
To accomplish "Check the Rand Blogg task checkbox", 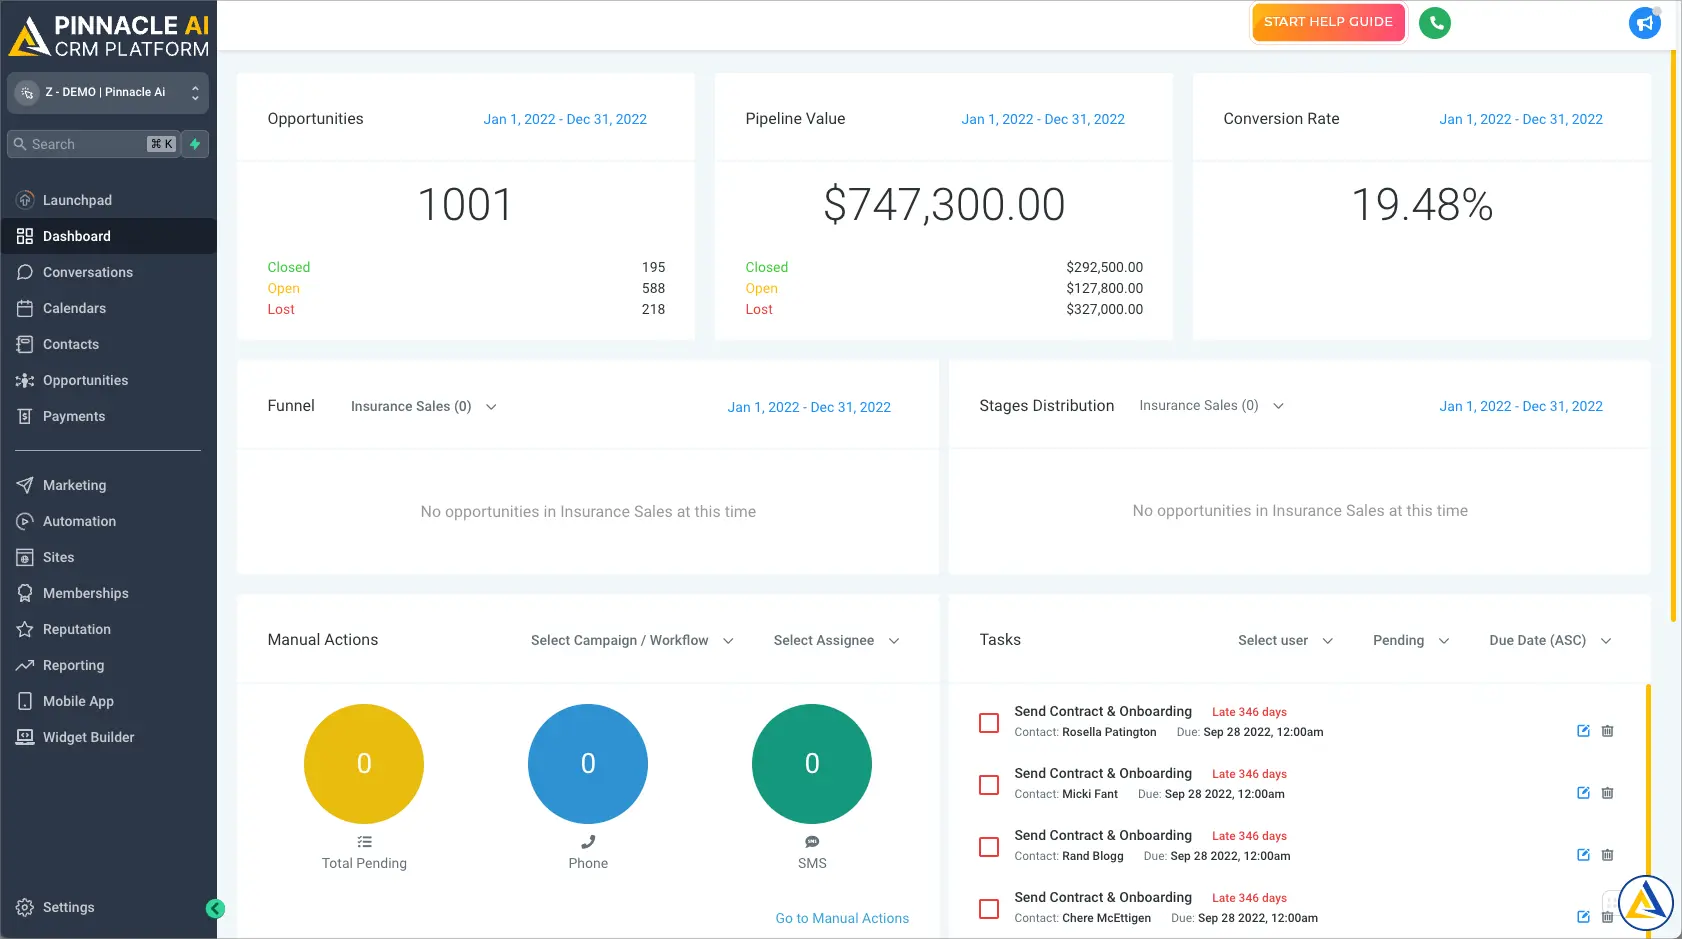I will point(988,847).
